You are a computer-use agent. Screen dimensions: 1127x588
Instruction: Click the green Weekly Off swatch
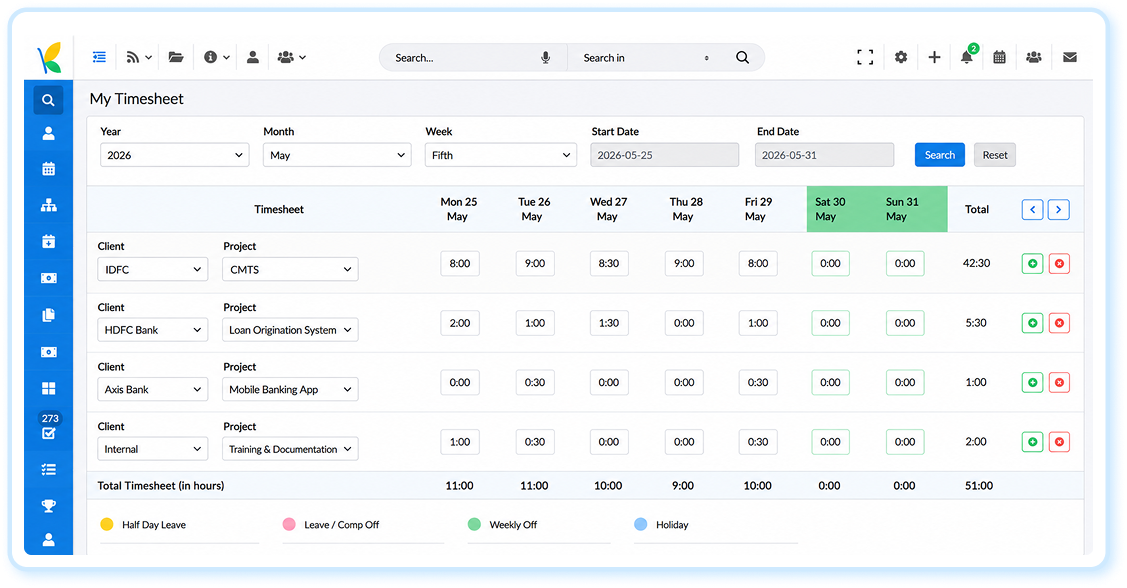click(474, 524)
